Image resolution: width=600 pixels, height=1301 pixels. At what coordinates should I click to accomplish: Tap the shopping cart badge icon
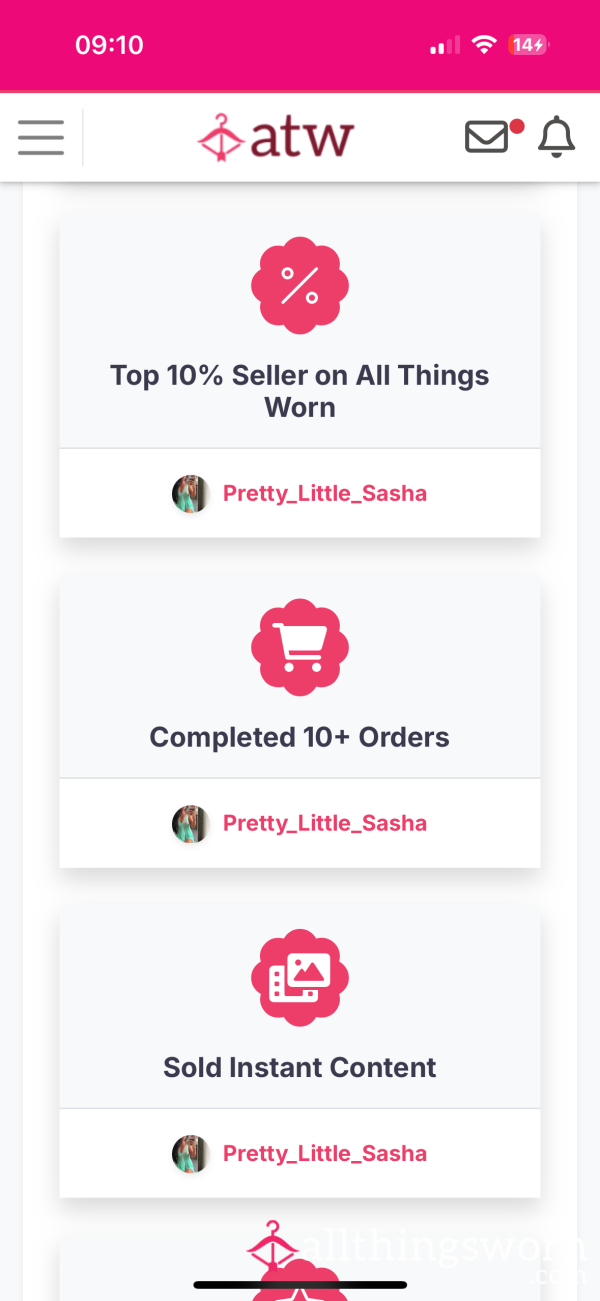point(300,647)
